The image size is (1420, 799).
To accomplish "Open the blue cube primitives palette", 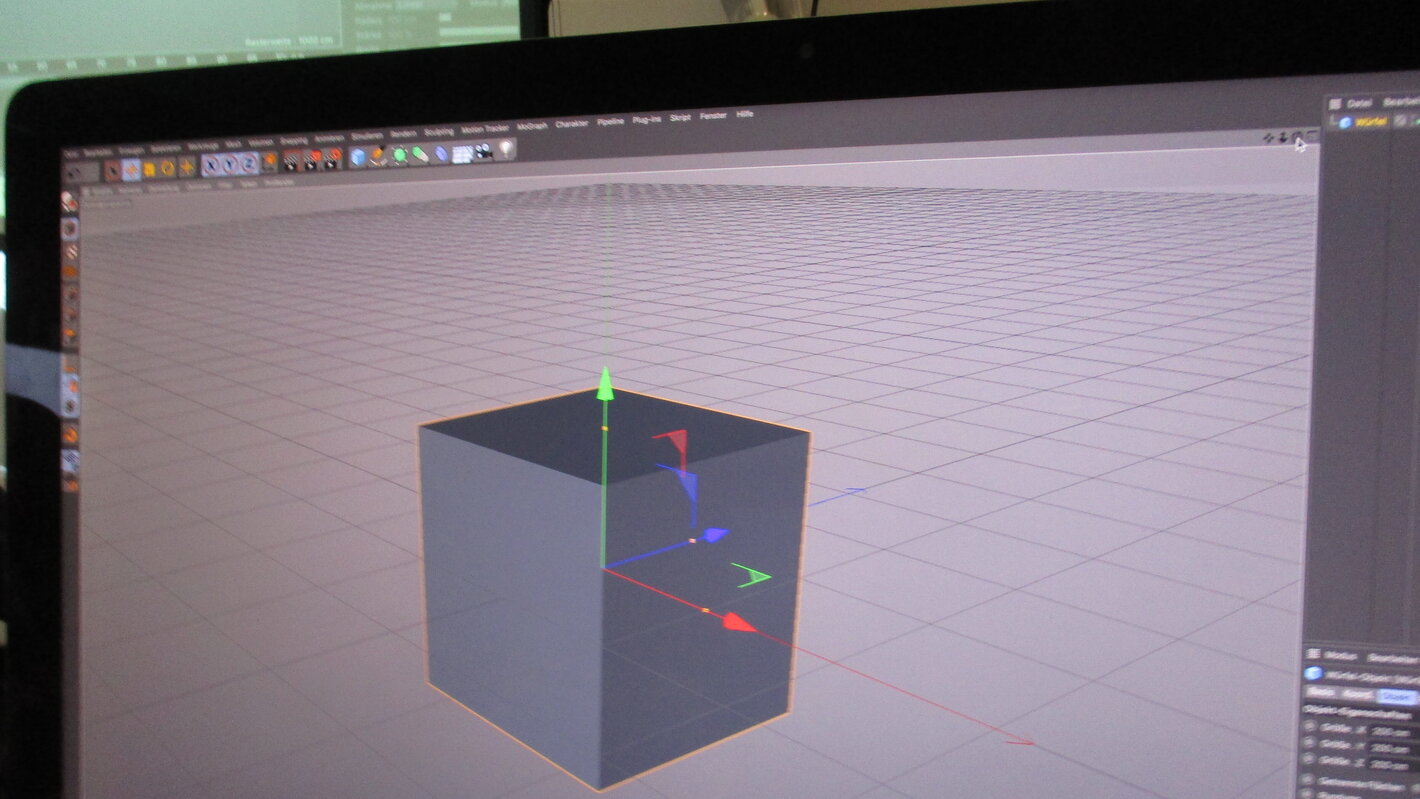I will point(357,156).
